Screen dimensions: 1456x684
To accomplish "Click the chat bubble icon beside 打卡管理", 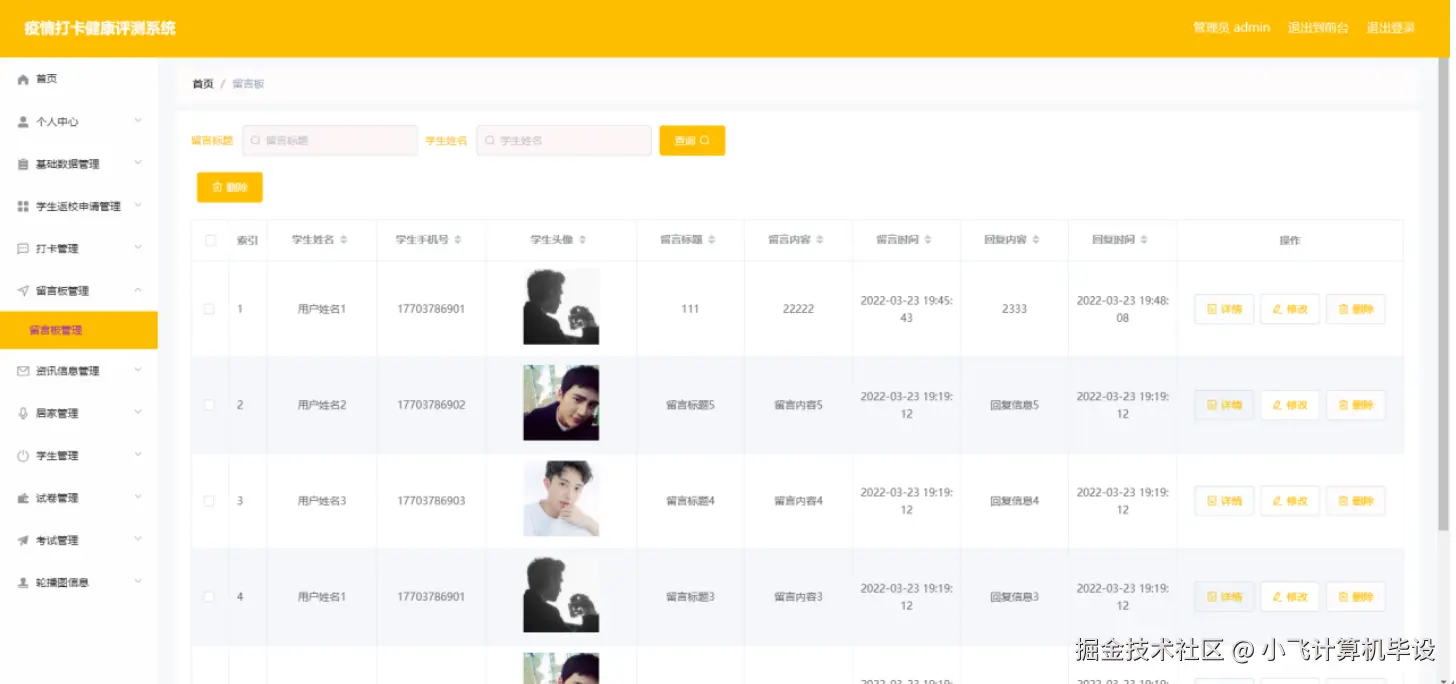I will click(x=23, y=248).
